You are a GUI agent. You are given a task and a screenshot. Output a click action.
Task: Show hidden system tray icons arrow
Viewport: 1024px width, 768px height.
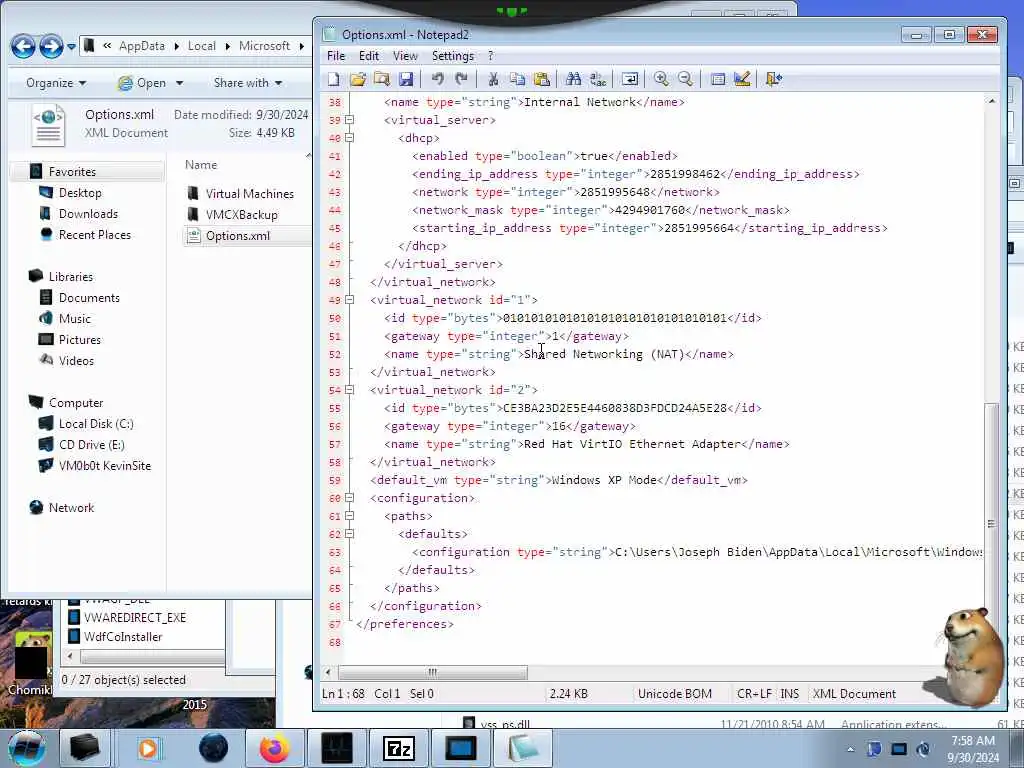[x=850, y=749]
